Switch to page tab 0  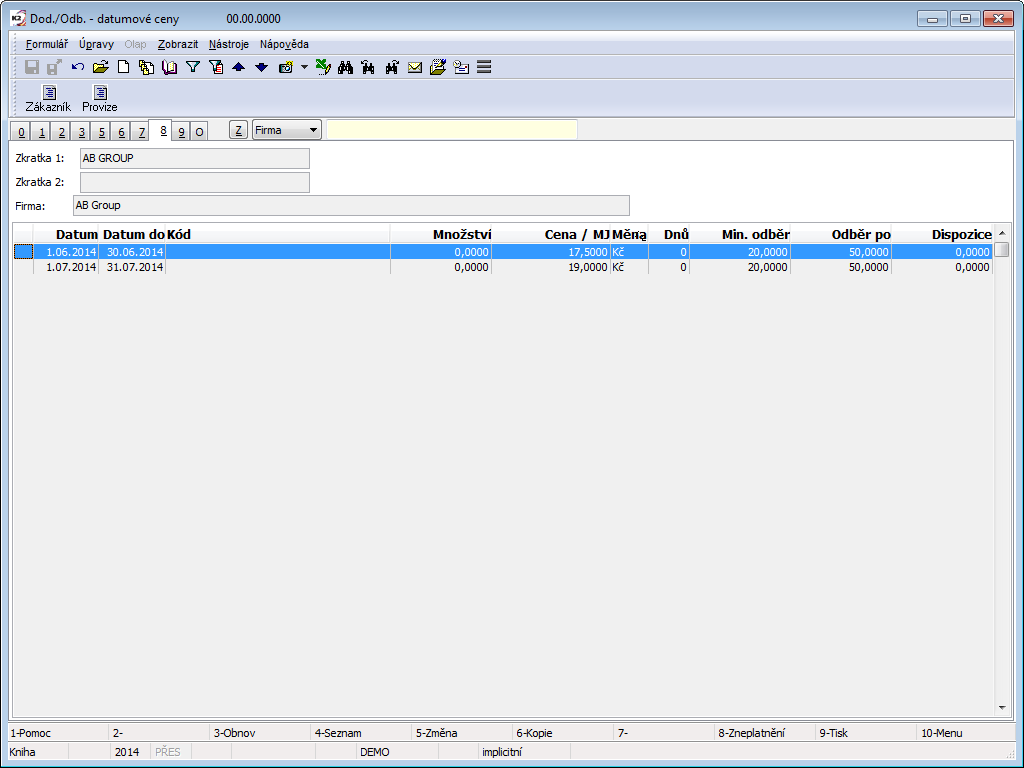[x=22, y=132]
